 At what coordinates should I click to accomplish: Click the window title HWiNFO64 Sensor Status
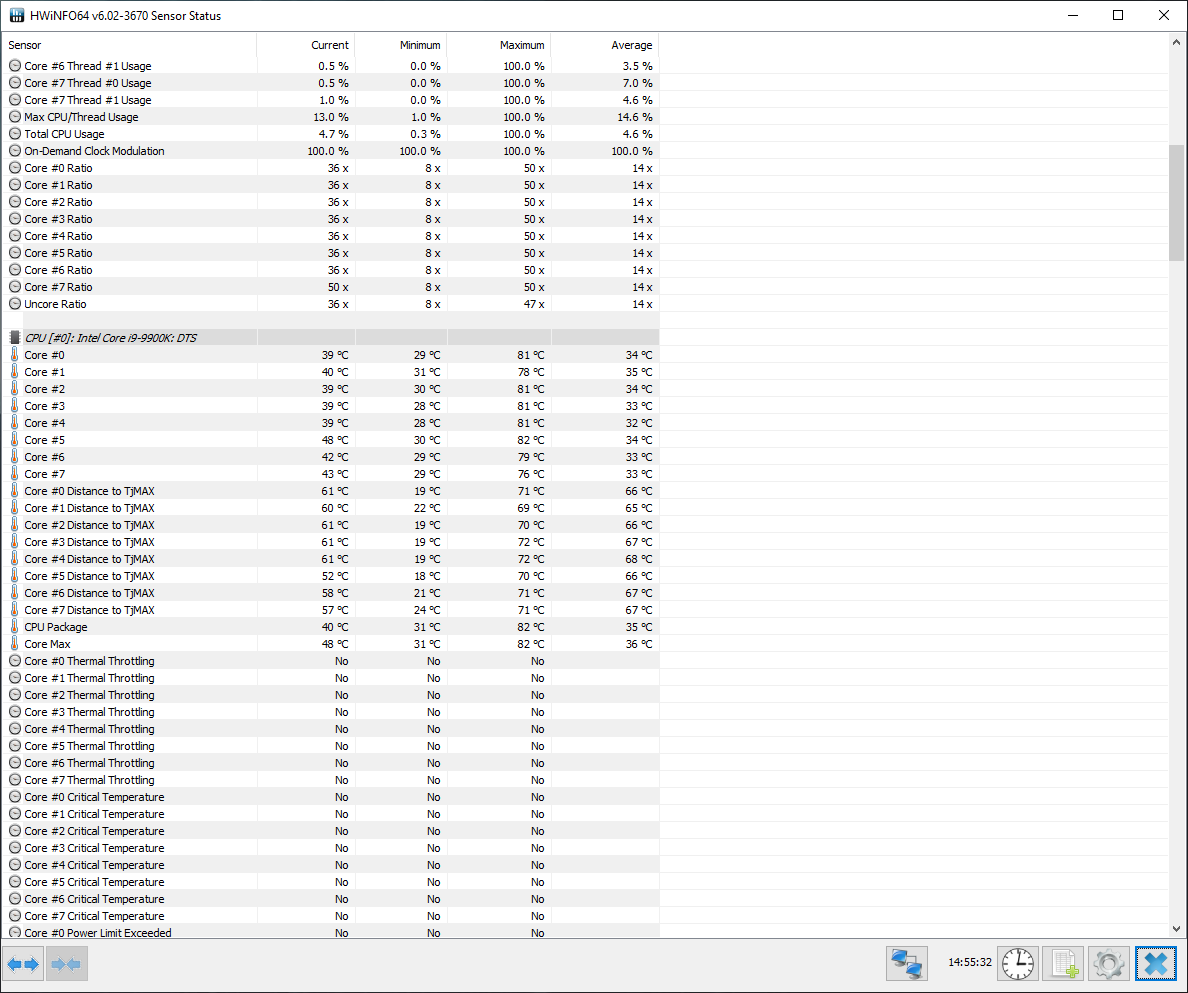click(x=126, y=16)
